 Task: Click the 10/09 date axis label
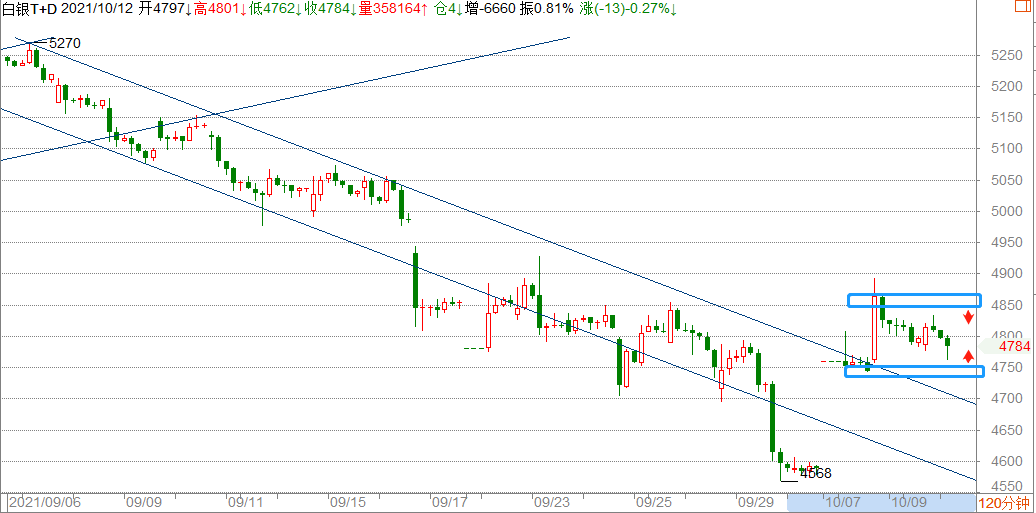coord(908,502)
